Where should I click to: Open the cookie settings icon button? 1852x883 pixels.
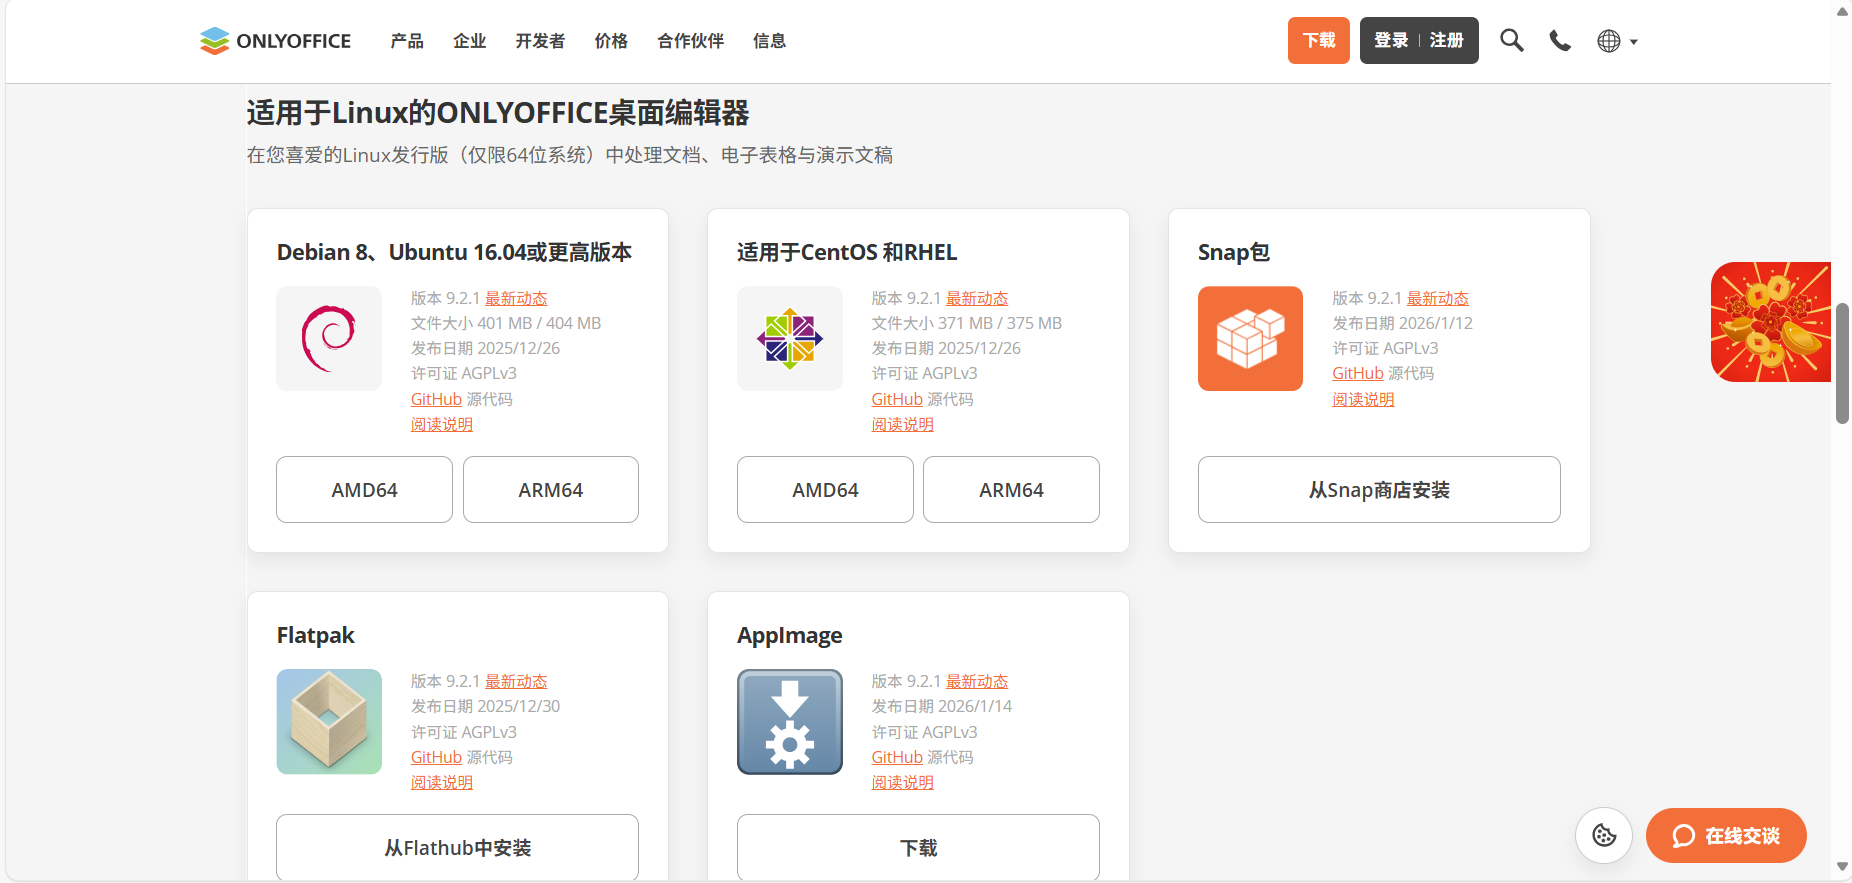click(1604, 835)
